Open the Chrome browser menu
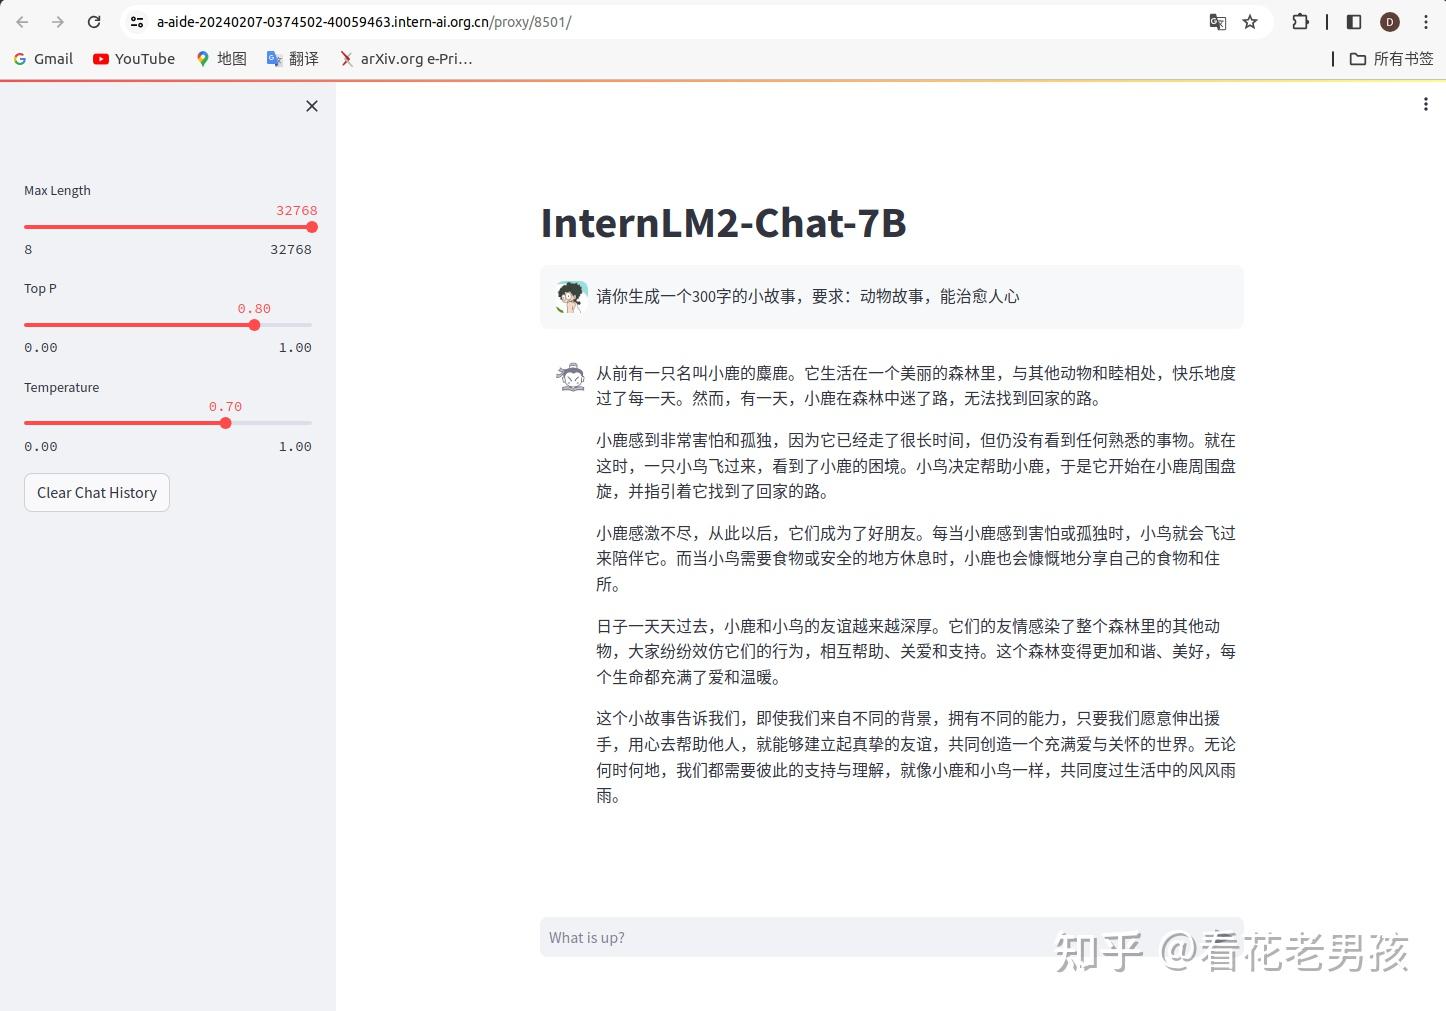The image size is (1446, 1011). 1428,21
